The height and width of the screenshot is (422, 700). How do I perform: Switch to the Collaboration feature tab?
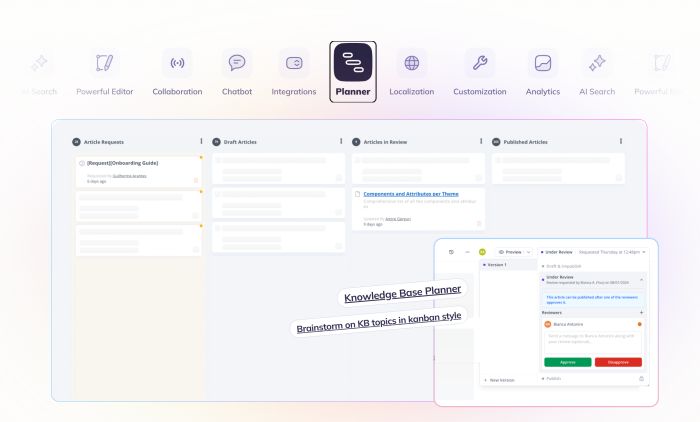[177, 73]
